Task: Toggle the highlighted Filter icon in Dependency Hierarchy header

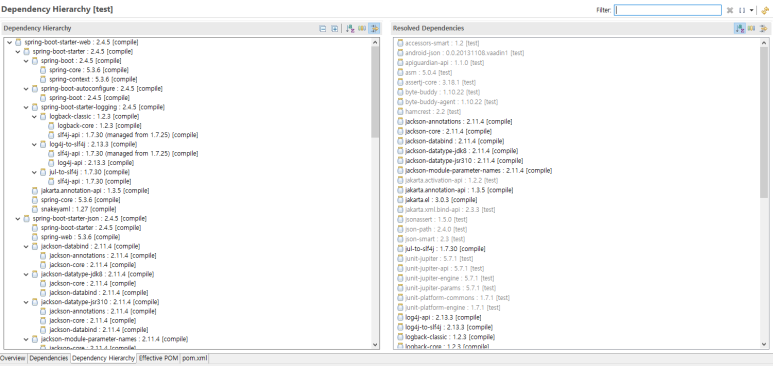Action: tap(375, 29)
